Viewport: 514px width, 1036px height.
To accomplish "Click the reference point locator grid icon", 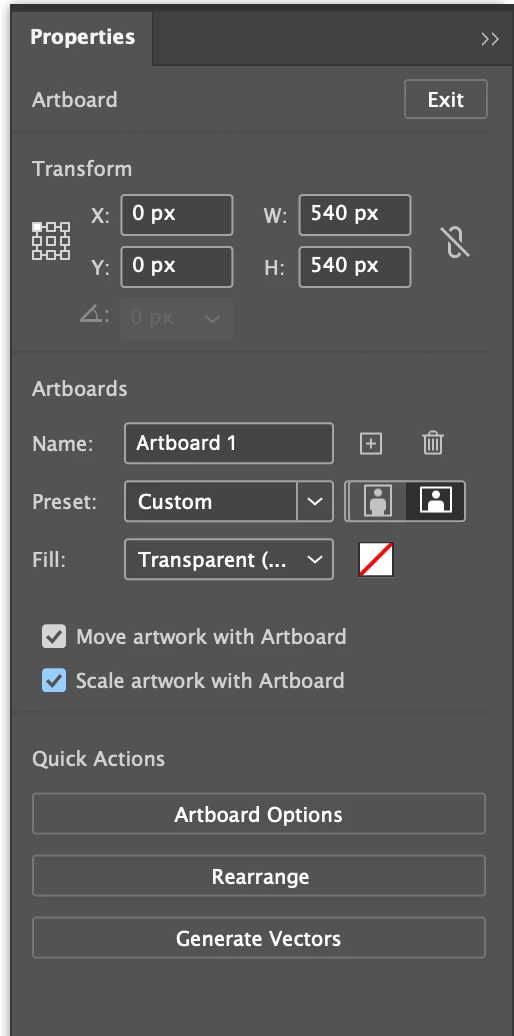I will [x=51, y=241].
